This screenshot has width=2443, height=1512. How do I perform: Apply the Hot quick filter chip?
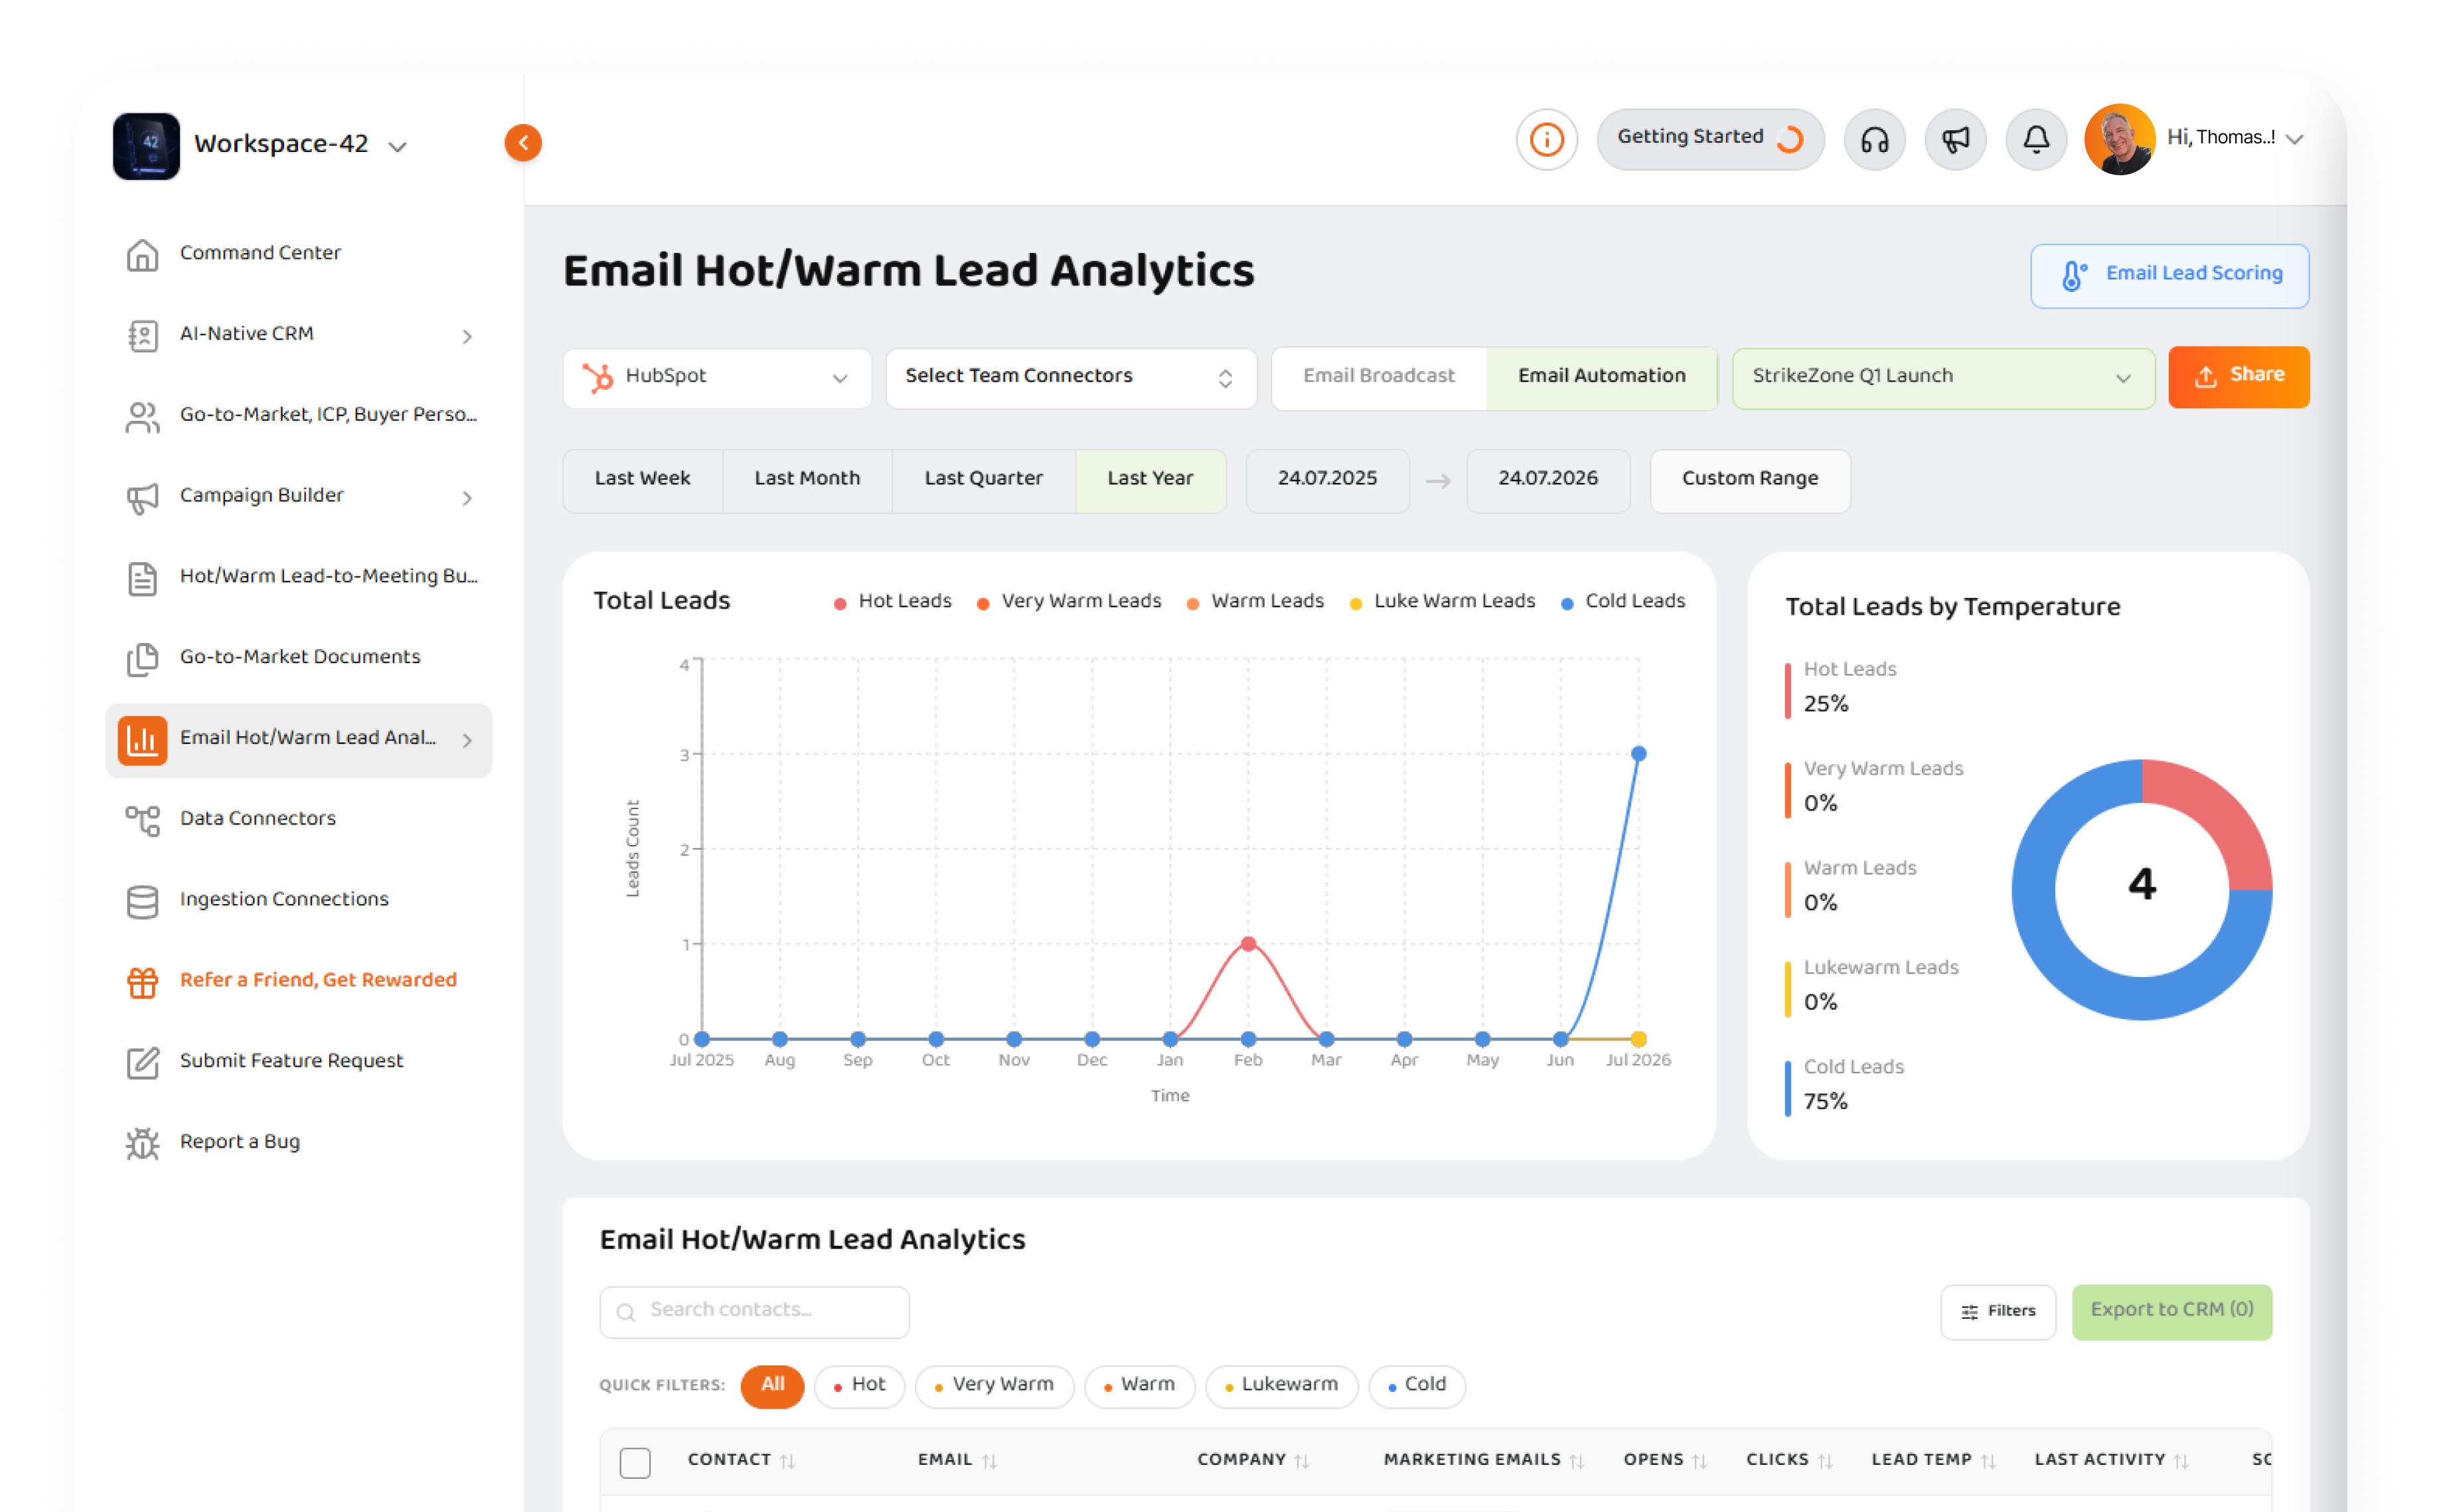[x=859, y=1386]
